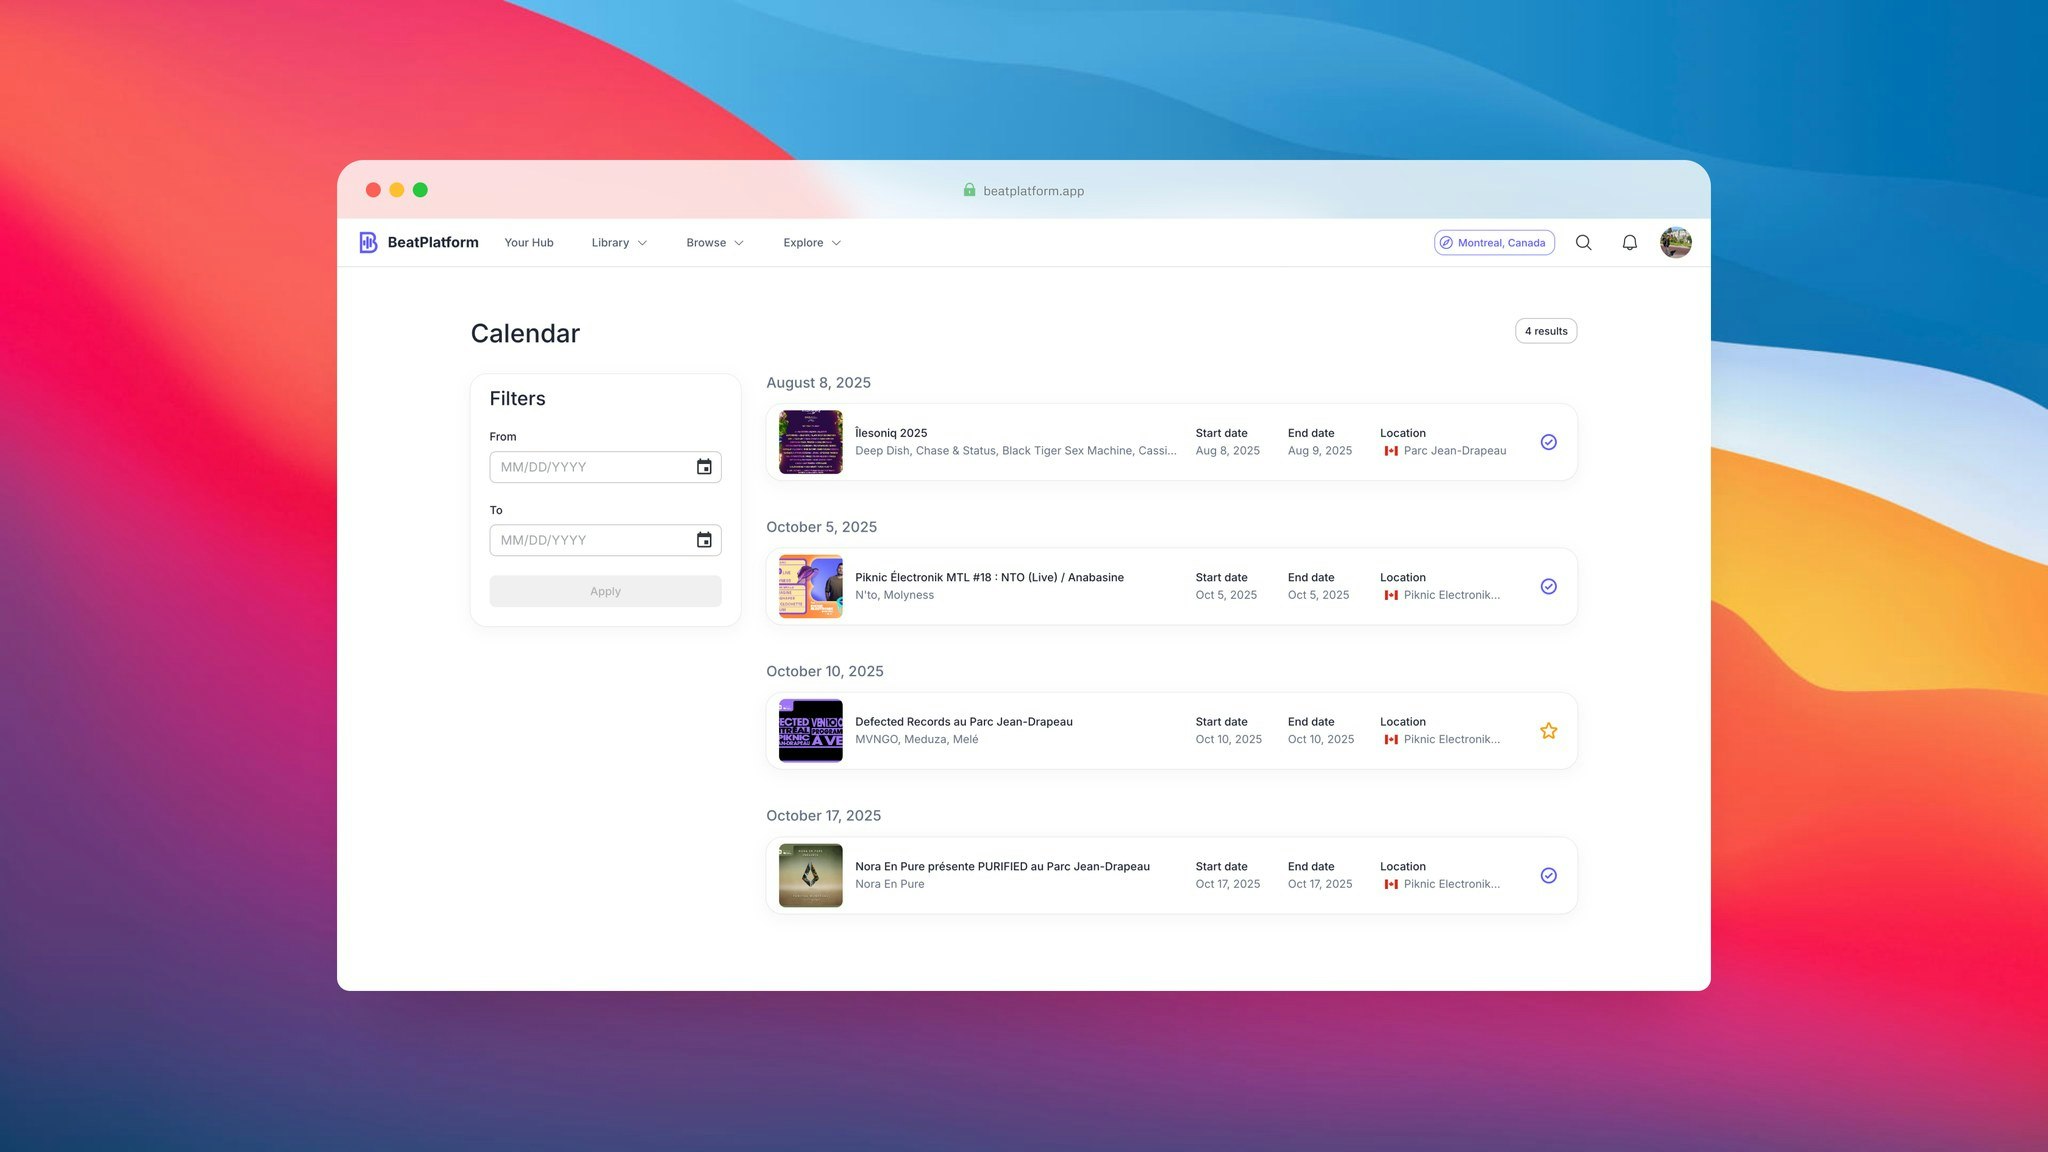Expand the Library dropdown menu
Image resolution: width=2048 pixels, height=1152 pixels.
(x=619, y=243)
